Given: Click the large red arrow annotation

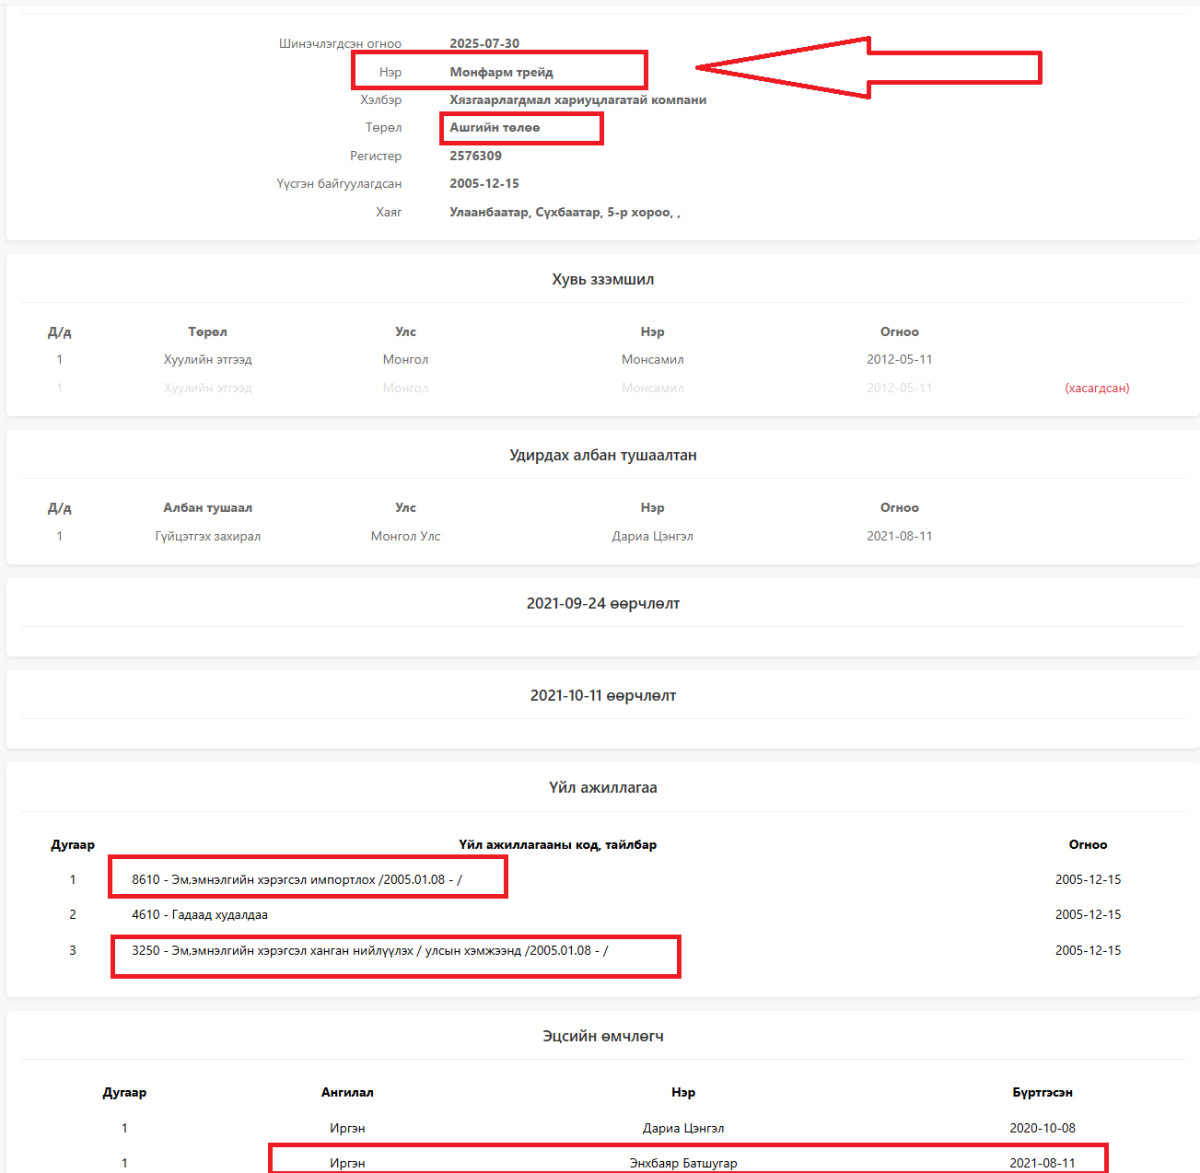Looking at the screenshot, I should tap(868, 68).
